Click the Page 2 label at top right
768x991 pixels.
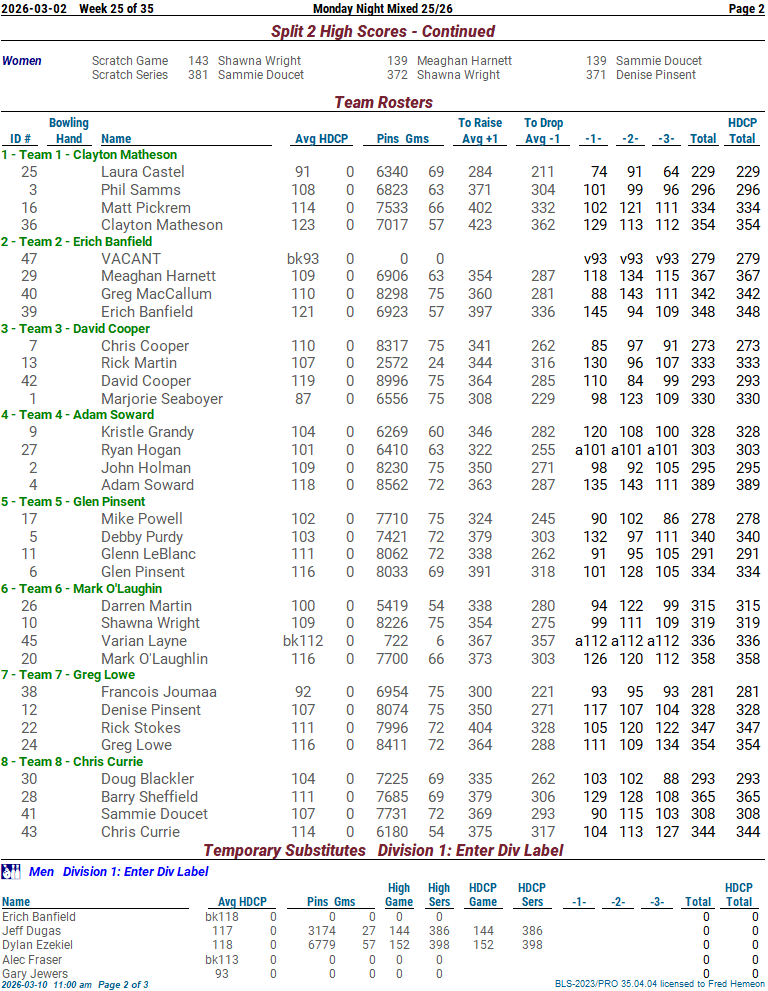point(746,9)
